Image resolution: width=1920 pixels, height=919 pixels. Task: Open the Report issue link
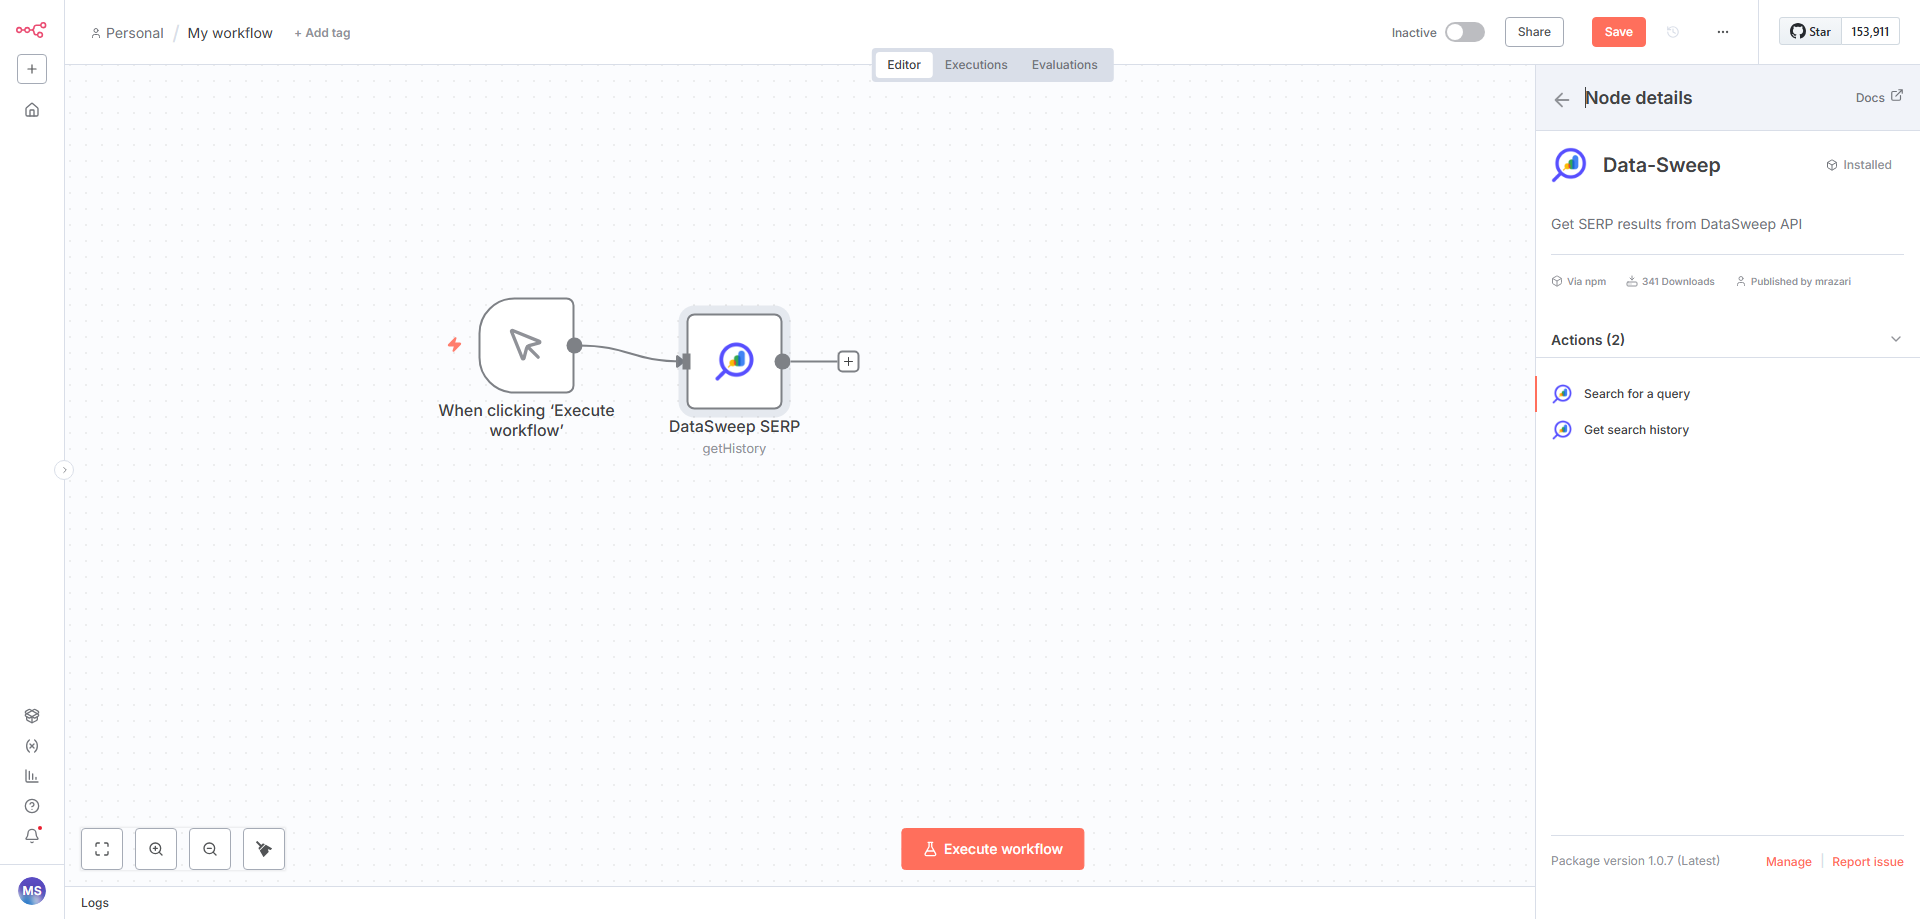(x=1867, y=862)
